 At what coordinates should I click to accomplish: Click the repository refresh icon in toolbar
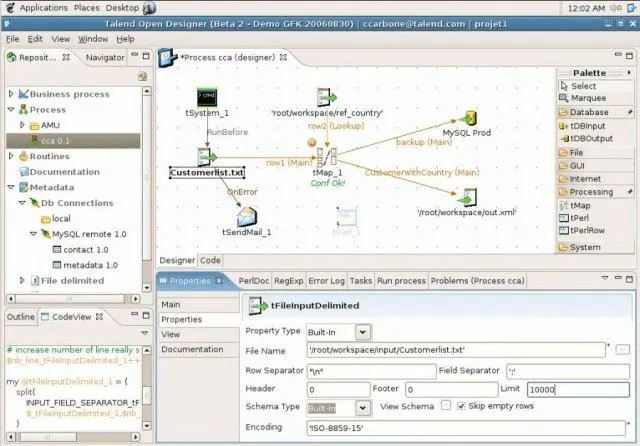click(142, 76)
